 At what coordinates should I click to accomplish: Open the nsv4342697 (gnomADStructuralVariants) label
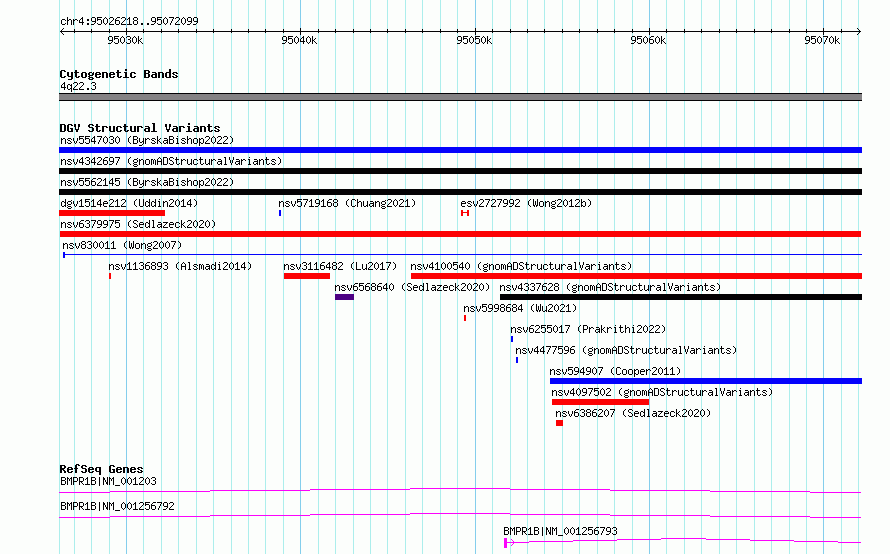coord(171,161)
